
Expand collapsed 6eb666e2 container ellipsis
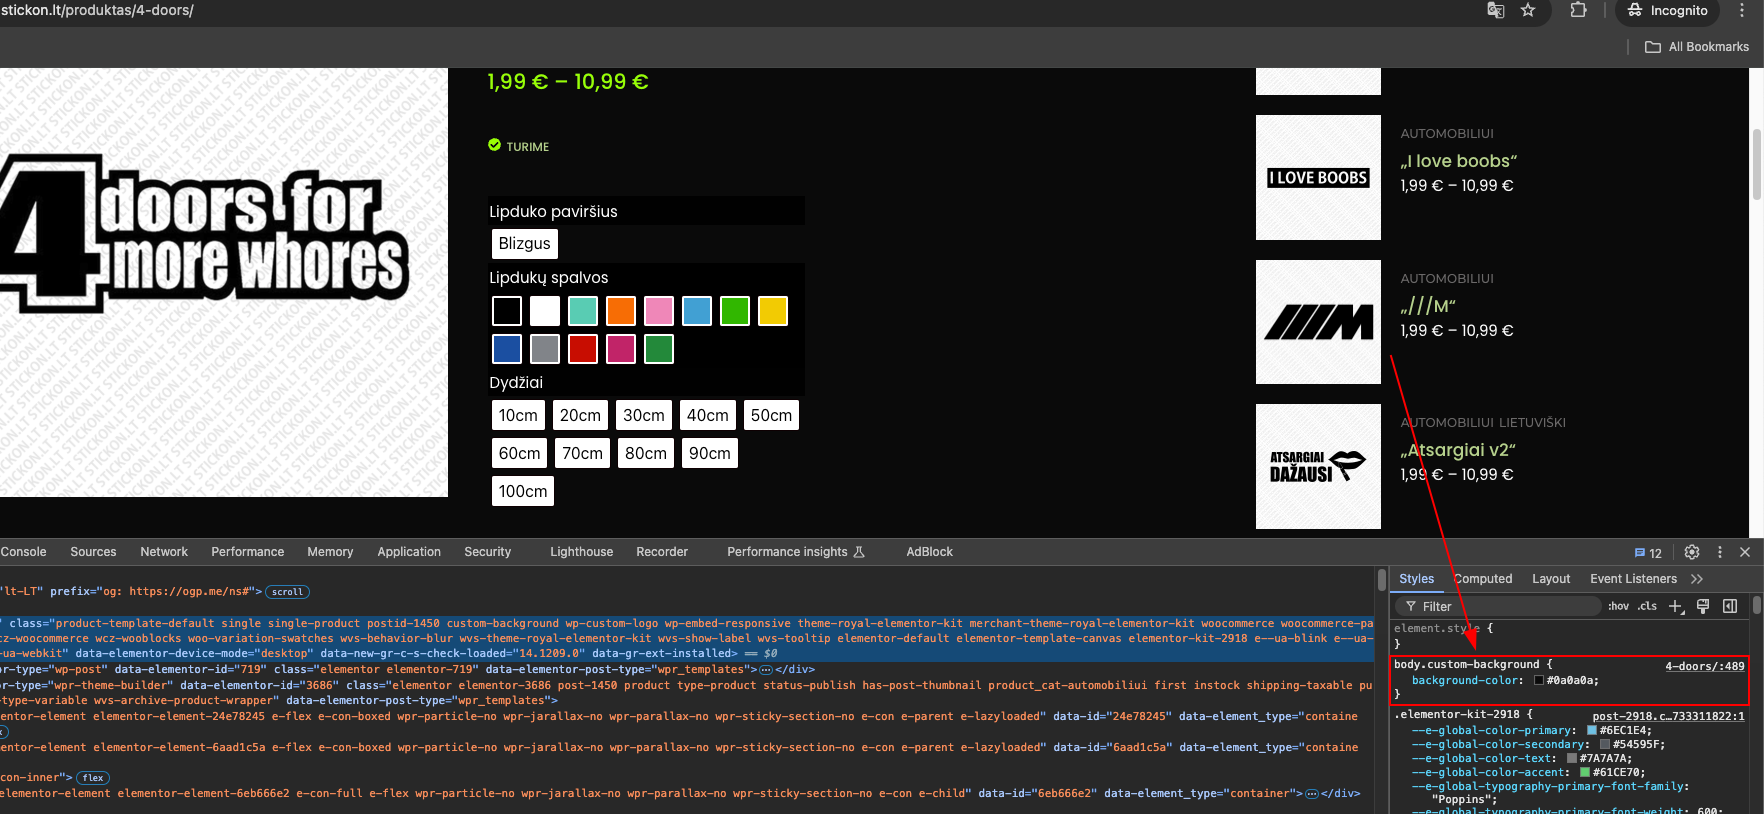pyautogui.click(x=1312, y=794)
